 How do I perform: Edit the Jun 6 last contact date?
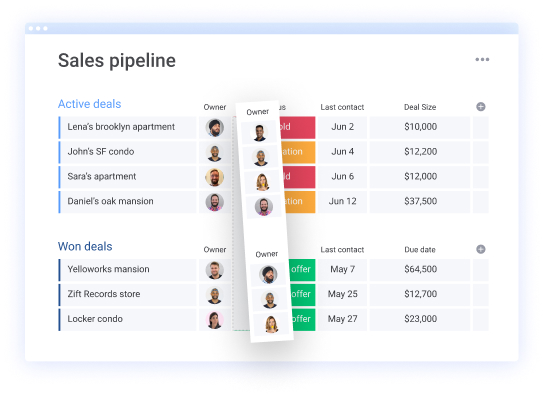342,177
